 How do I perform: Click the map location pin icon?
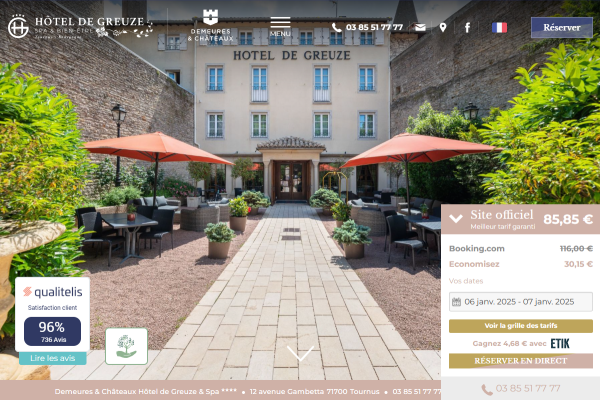[x=443, y=28]
